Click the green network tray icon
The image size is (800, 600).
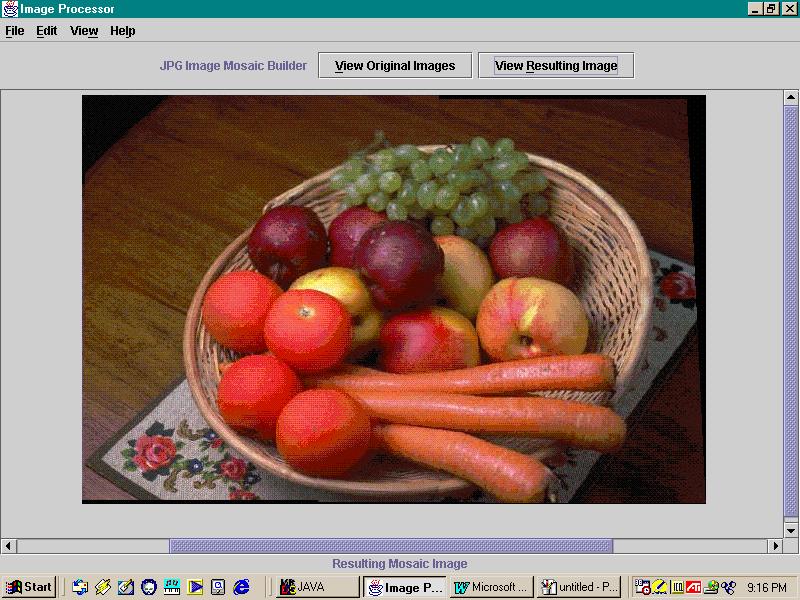pyautogui.click(x=711, y=587)
